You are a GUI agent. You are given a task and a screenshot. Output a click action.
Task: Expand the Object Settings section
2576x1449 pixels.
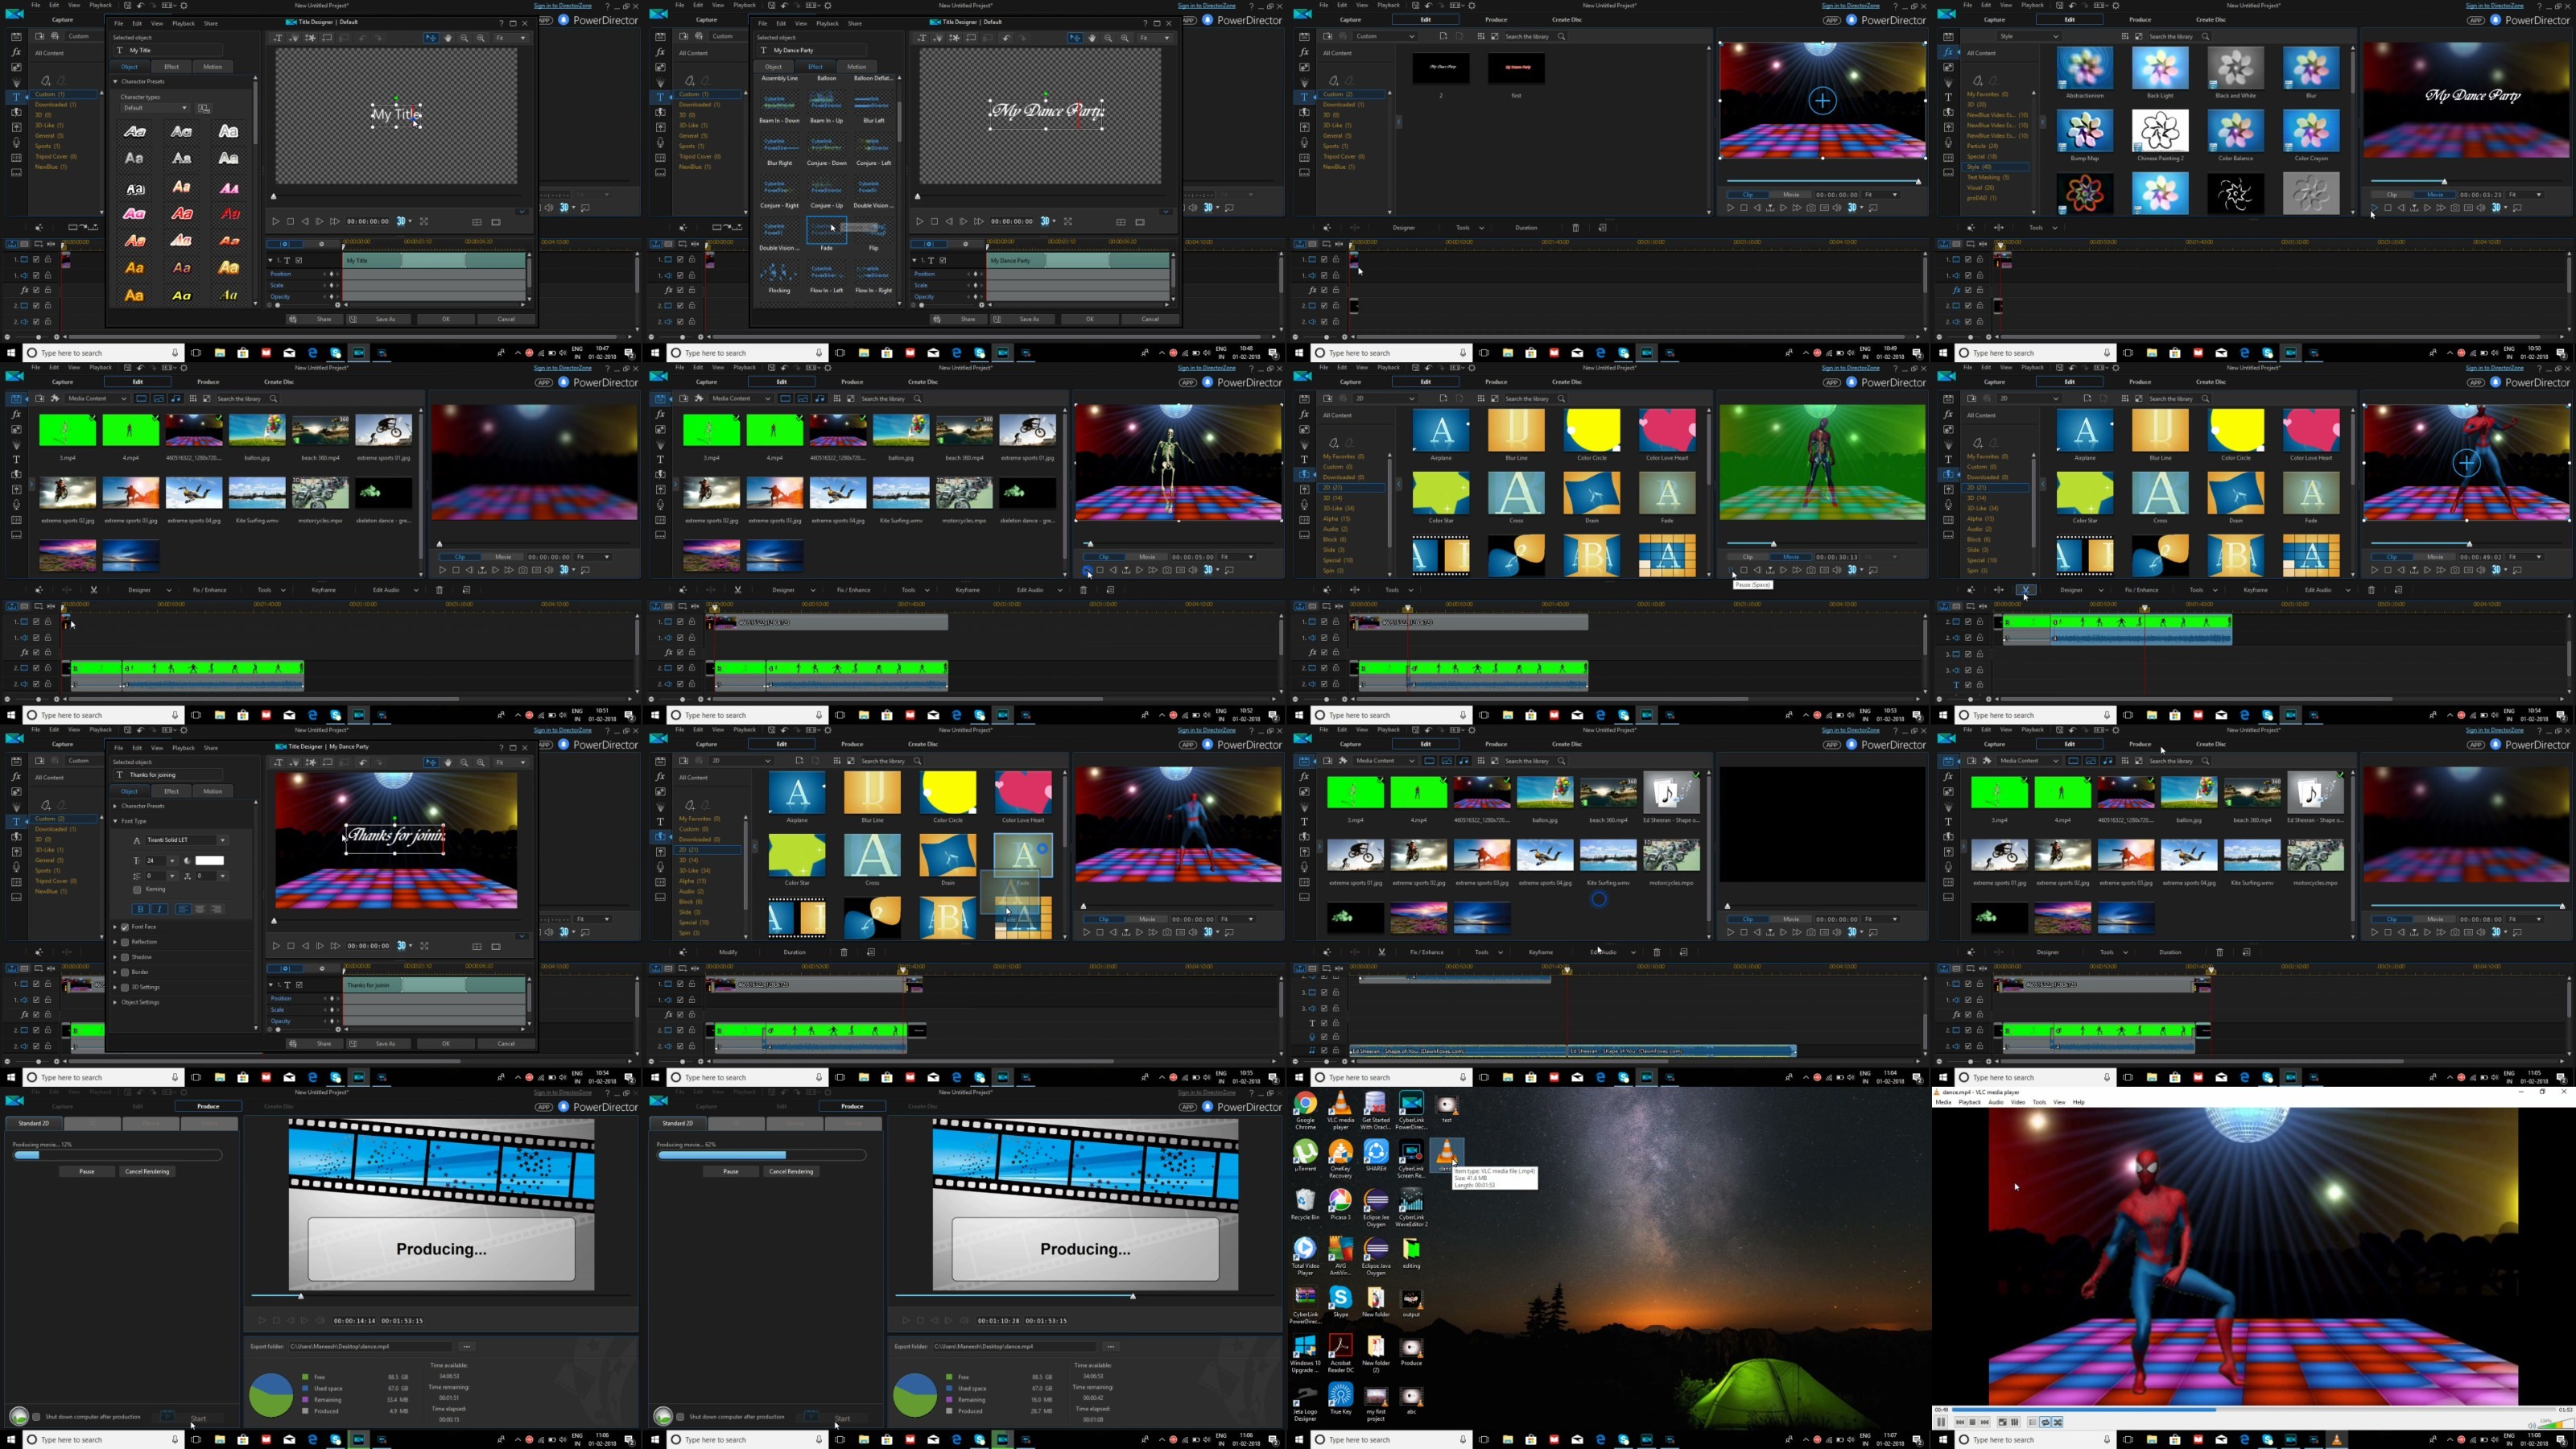pos(115,1002)
